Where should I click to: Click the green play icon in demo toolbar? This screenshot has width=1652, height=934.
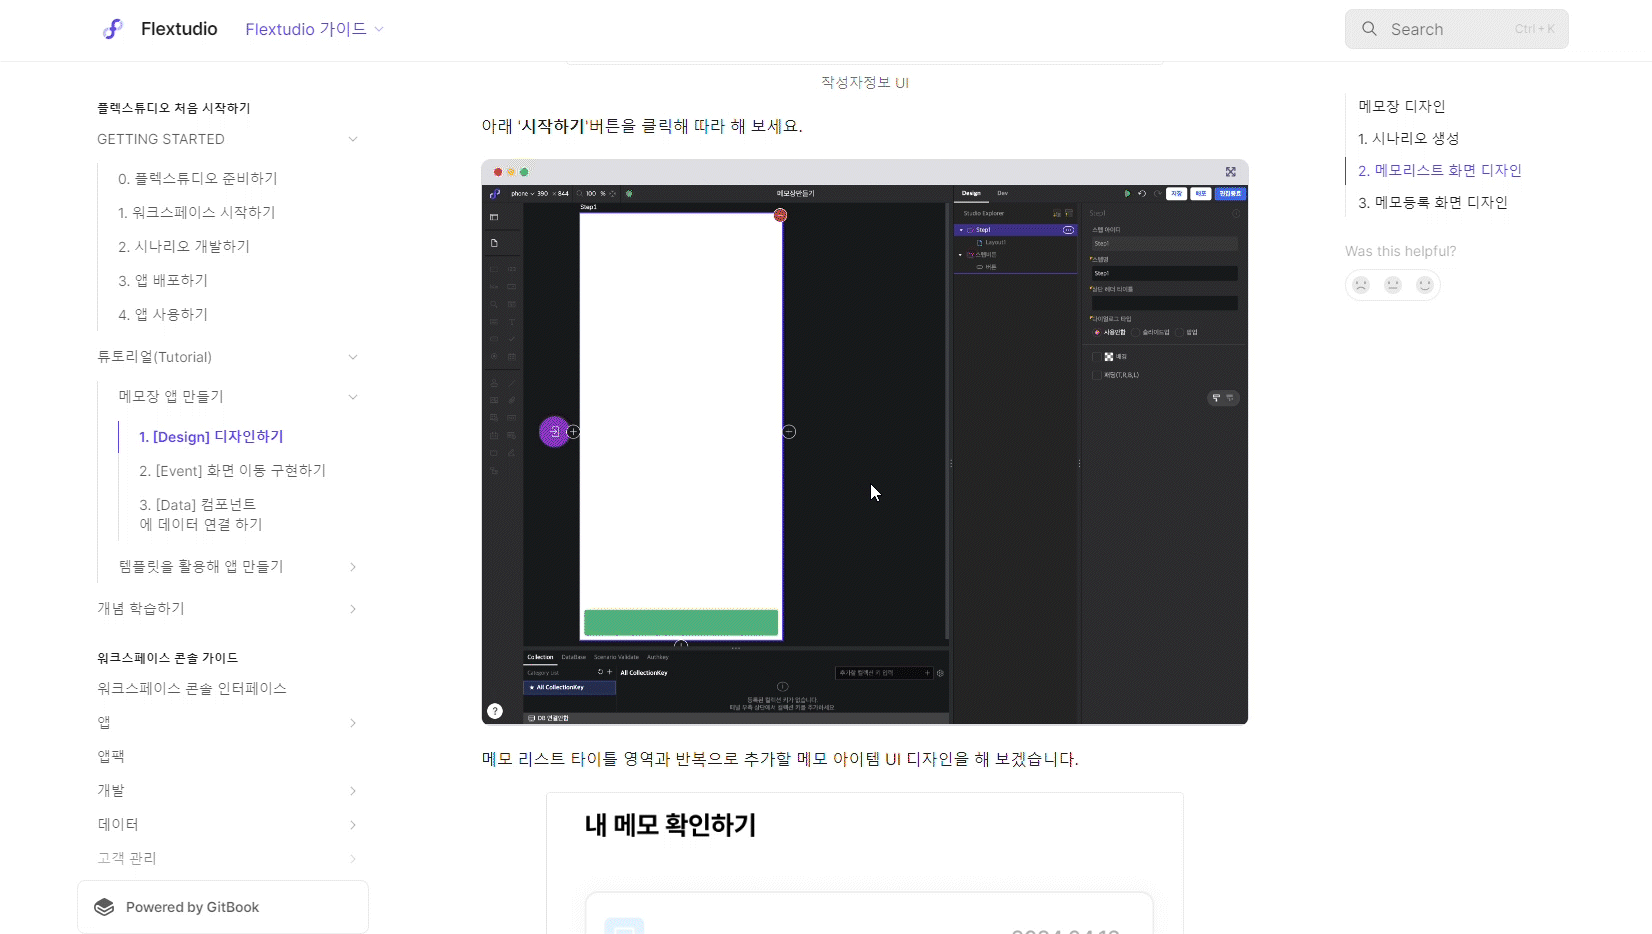1127,193
